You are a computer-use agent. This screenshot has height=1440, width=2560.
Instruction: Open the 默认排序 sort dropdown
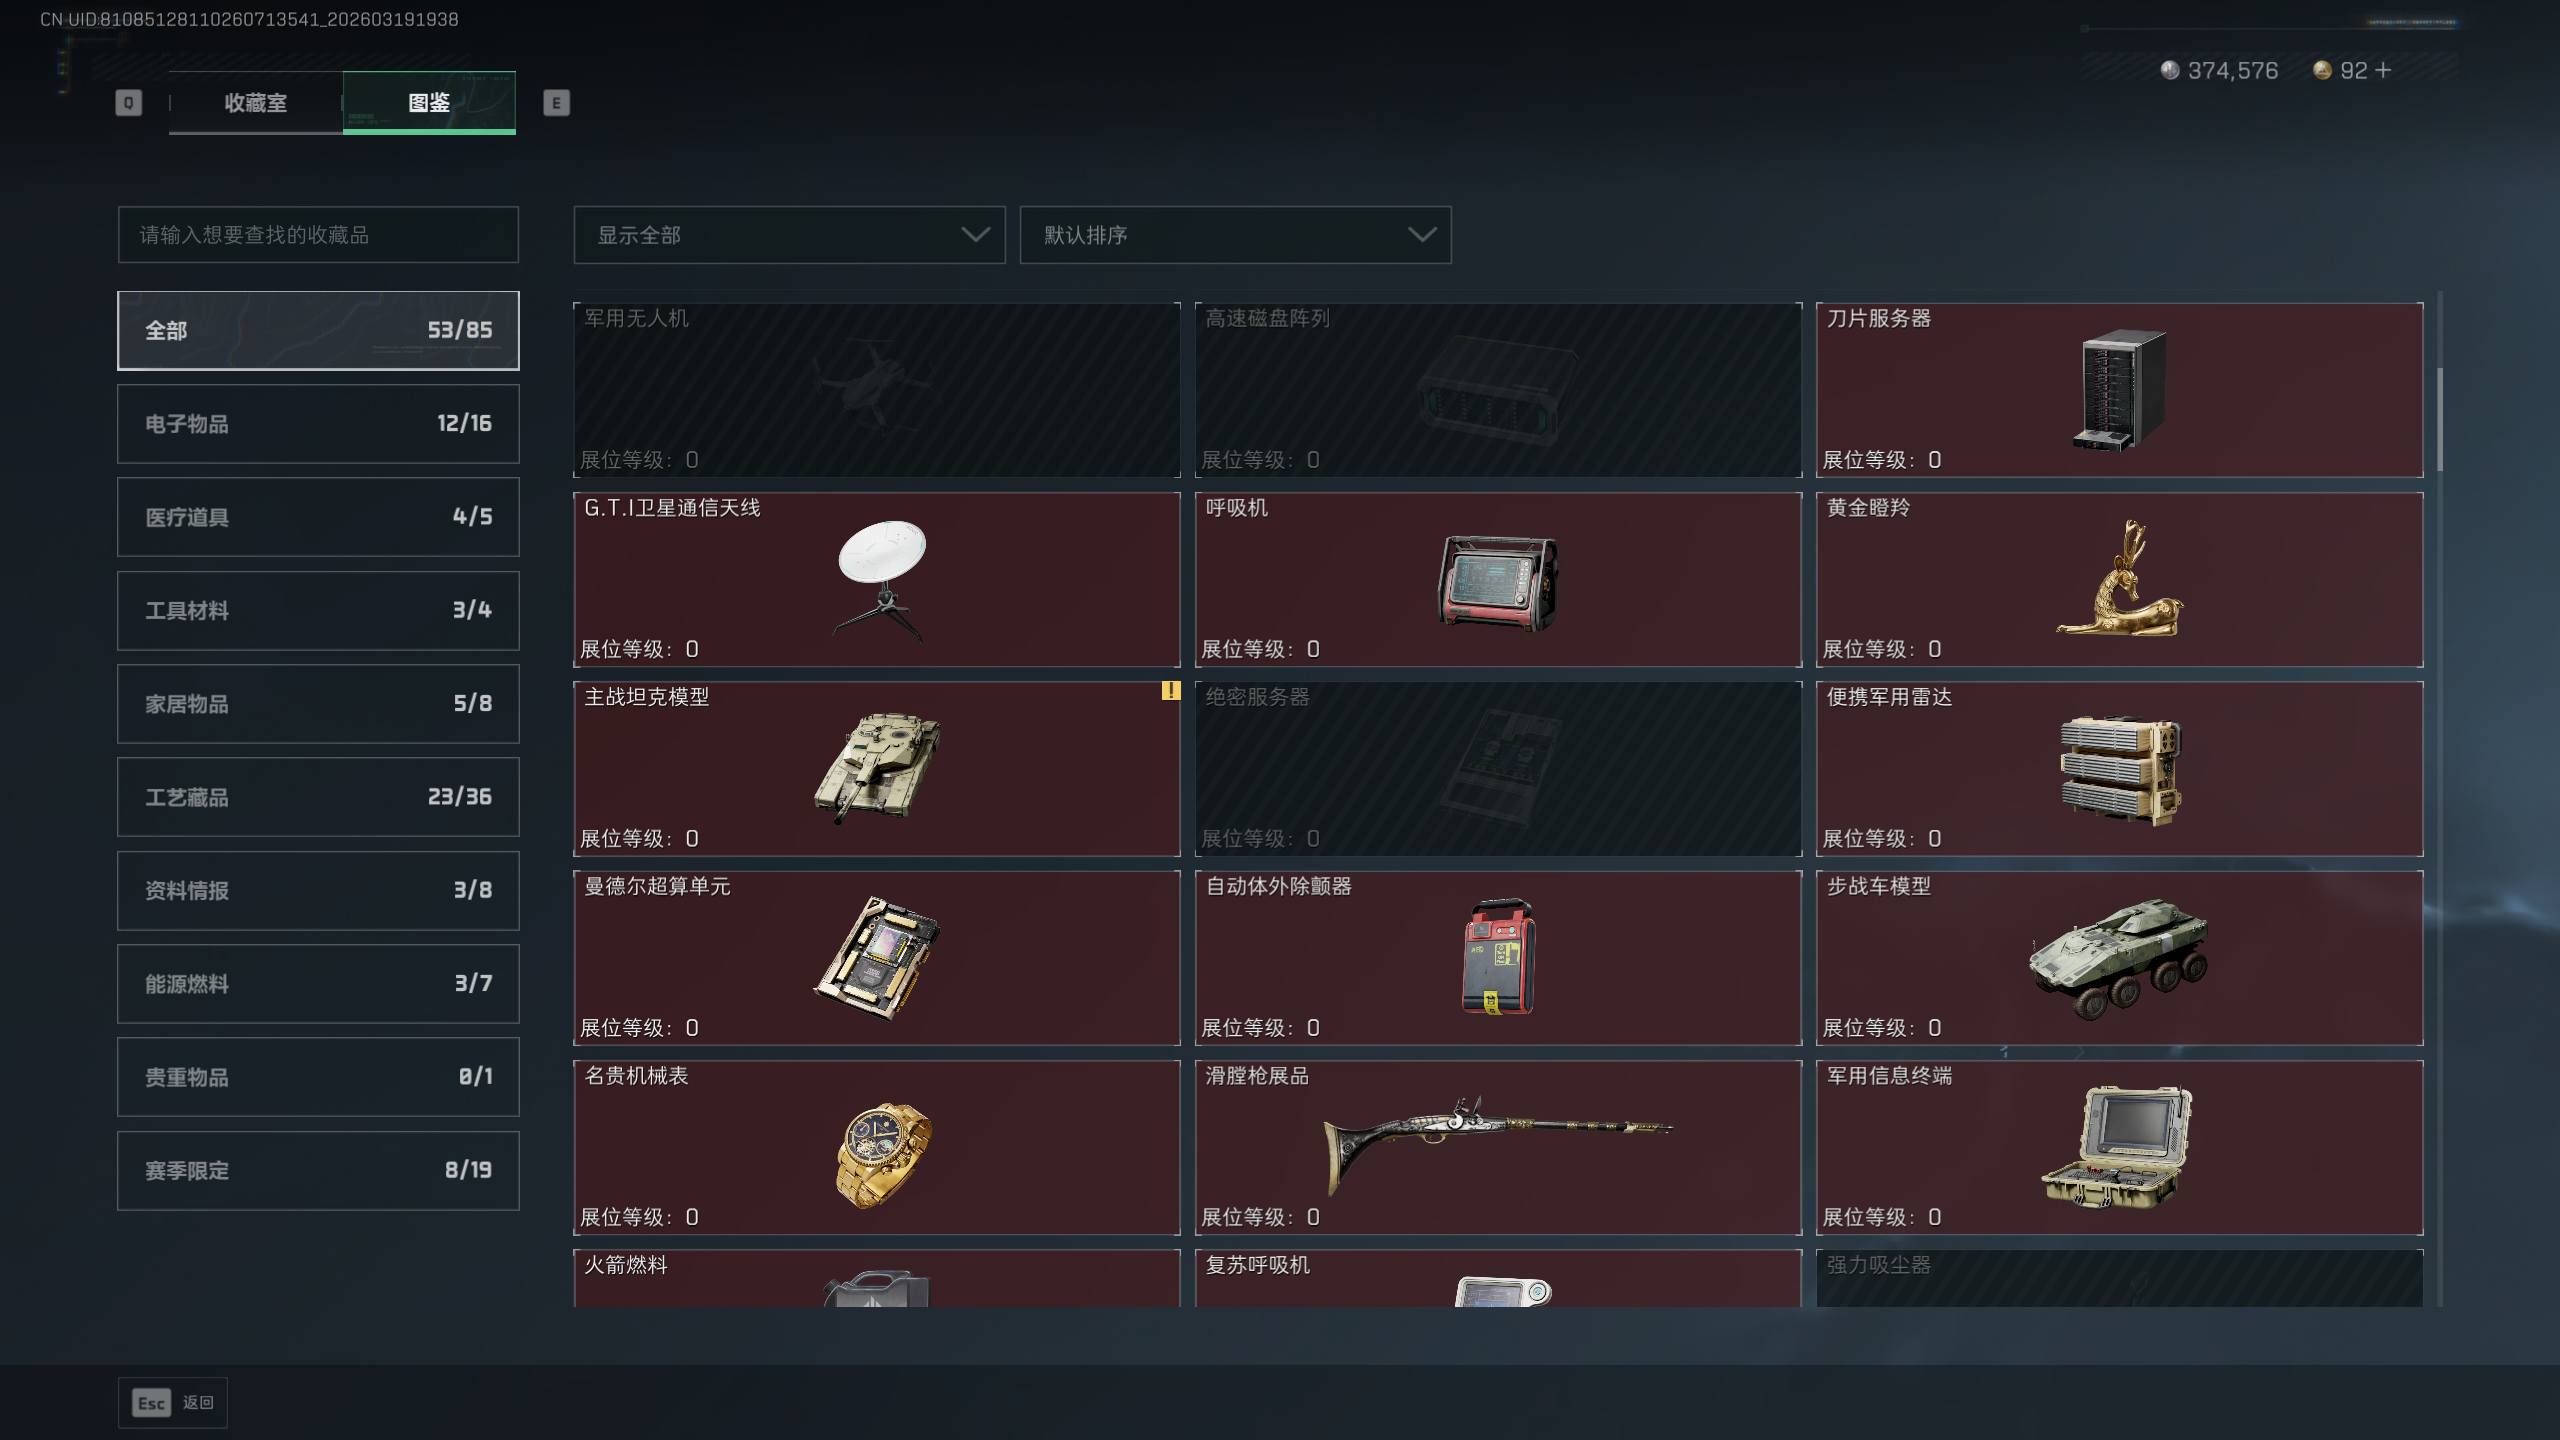pos(1235,235)
